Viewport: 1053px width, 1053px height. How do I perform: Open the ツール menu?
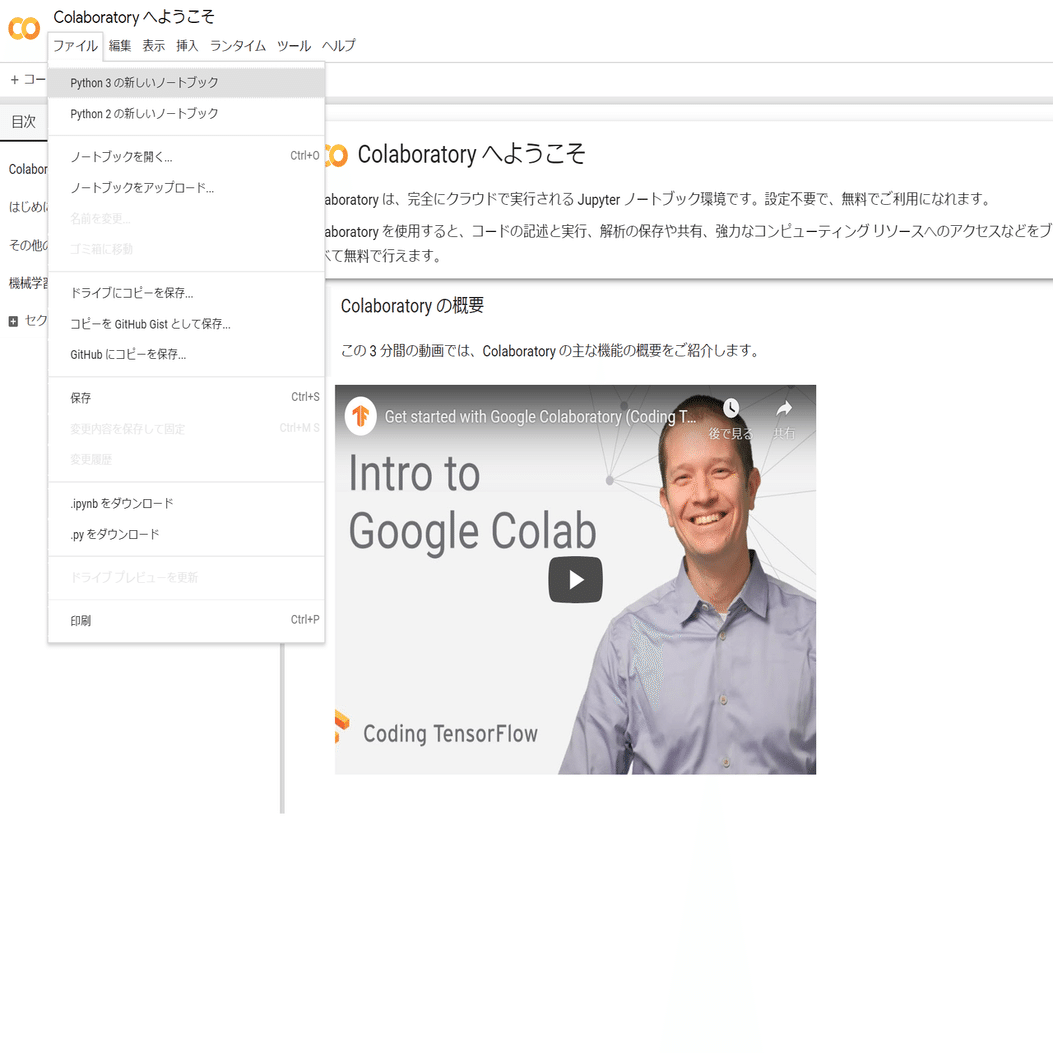[293, 45]
